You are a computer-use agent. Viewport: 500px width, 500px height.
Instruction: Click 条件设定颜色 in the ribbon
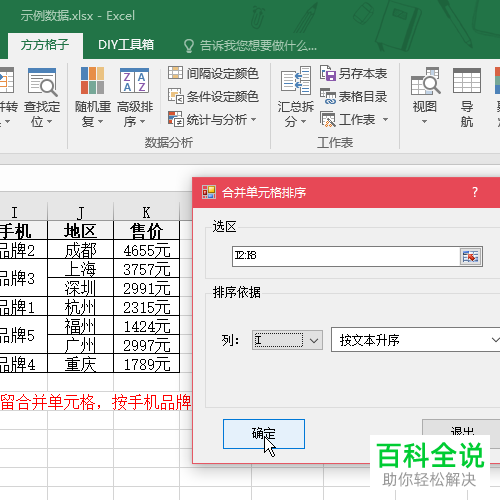pos(213,96)
